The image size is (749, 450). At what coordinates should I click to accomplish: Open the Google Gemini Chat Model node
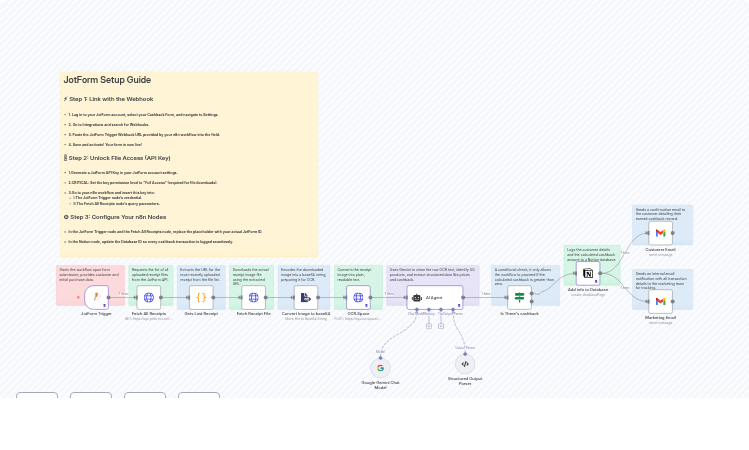pos(380,368)
